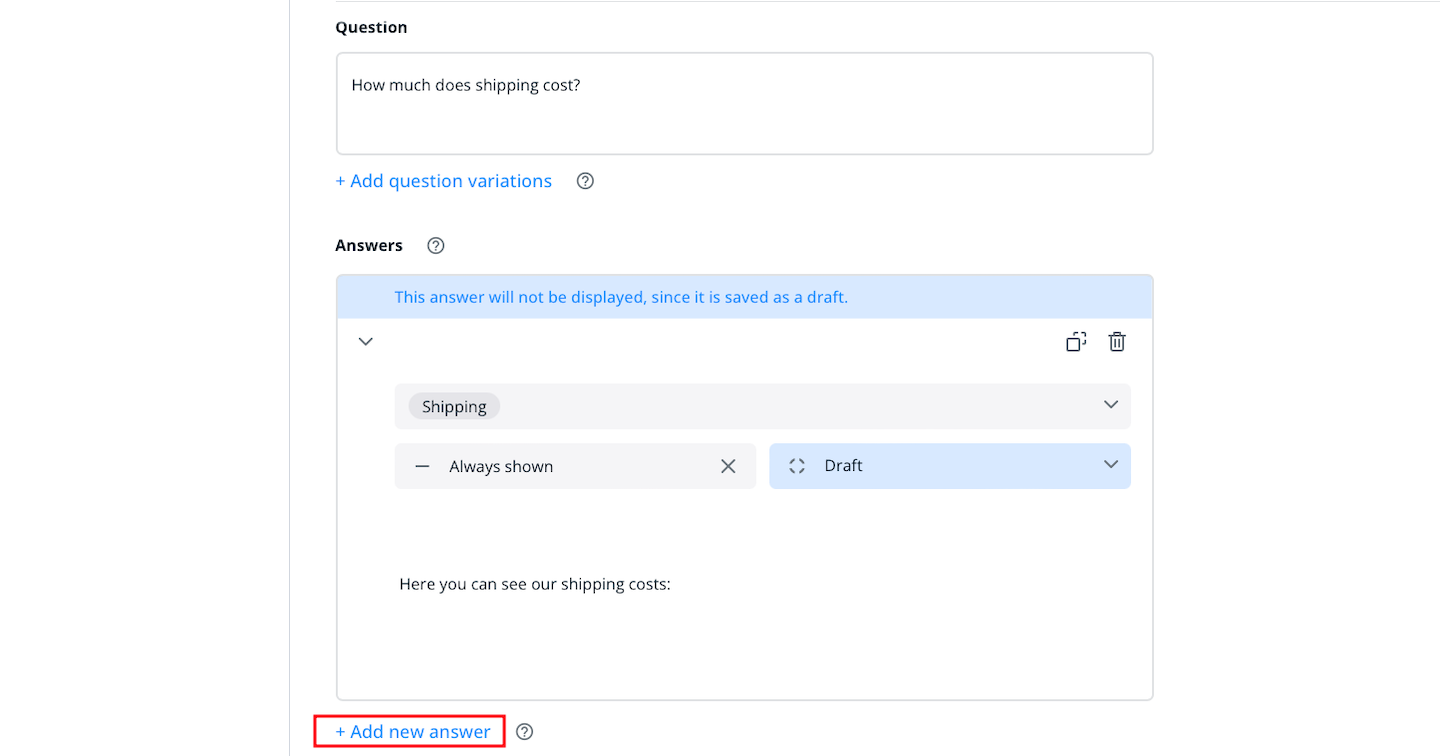Viewport: 1440px width, 756px height.
Task: Delete the answer with the trash icon
Action: (x=1117, y=342)
